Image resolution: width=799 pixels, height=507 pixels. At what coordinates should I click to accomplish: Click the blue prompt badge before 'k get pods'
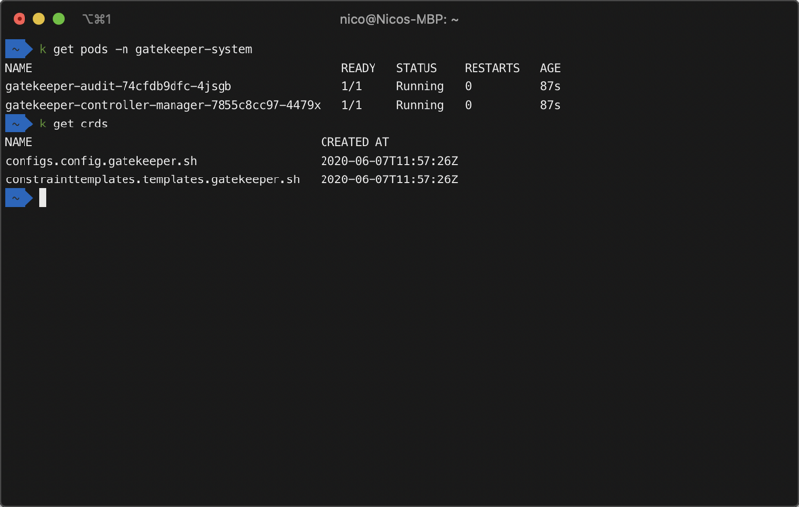(x=18, y=49)
